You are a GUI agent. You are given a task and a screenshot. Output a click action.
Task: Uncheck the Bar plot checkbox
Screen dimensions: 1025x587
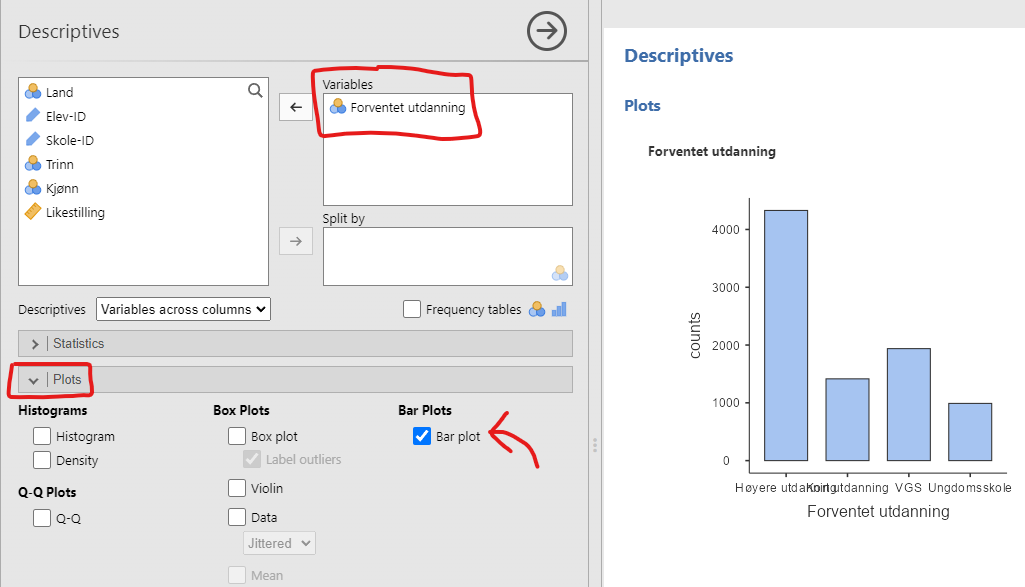click(422, 436)
